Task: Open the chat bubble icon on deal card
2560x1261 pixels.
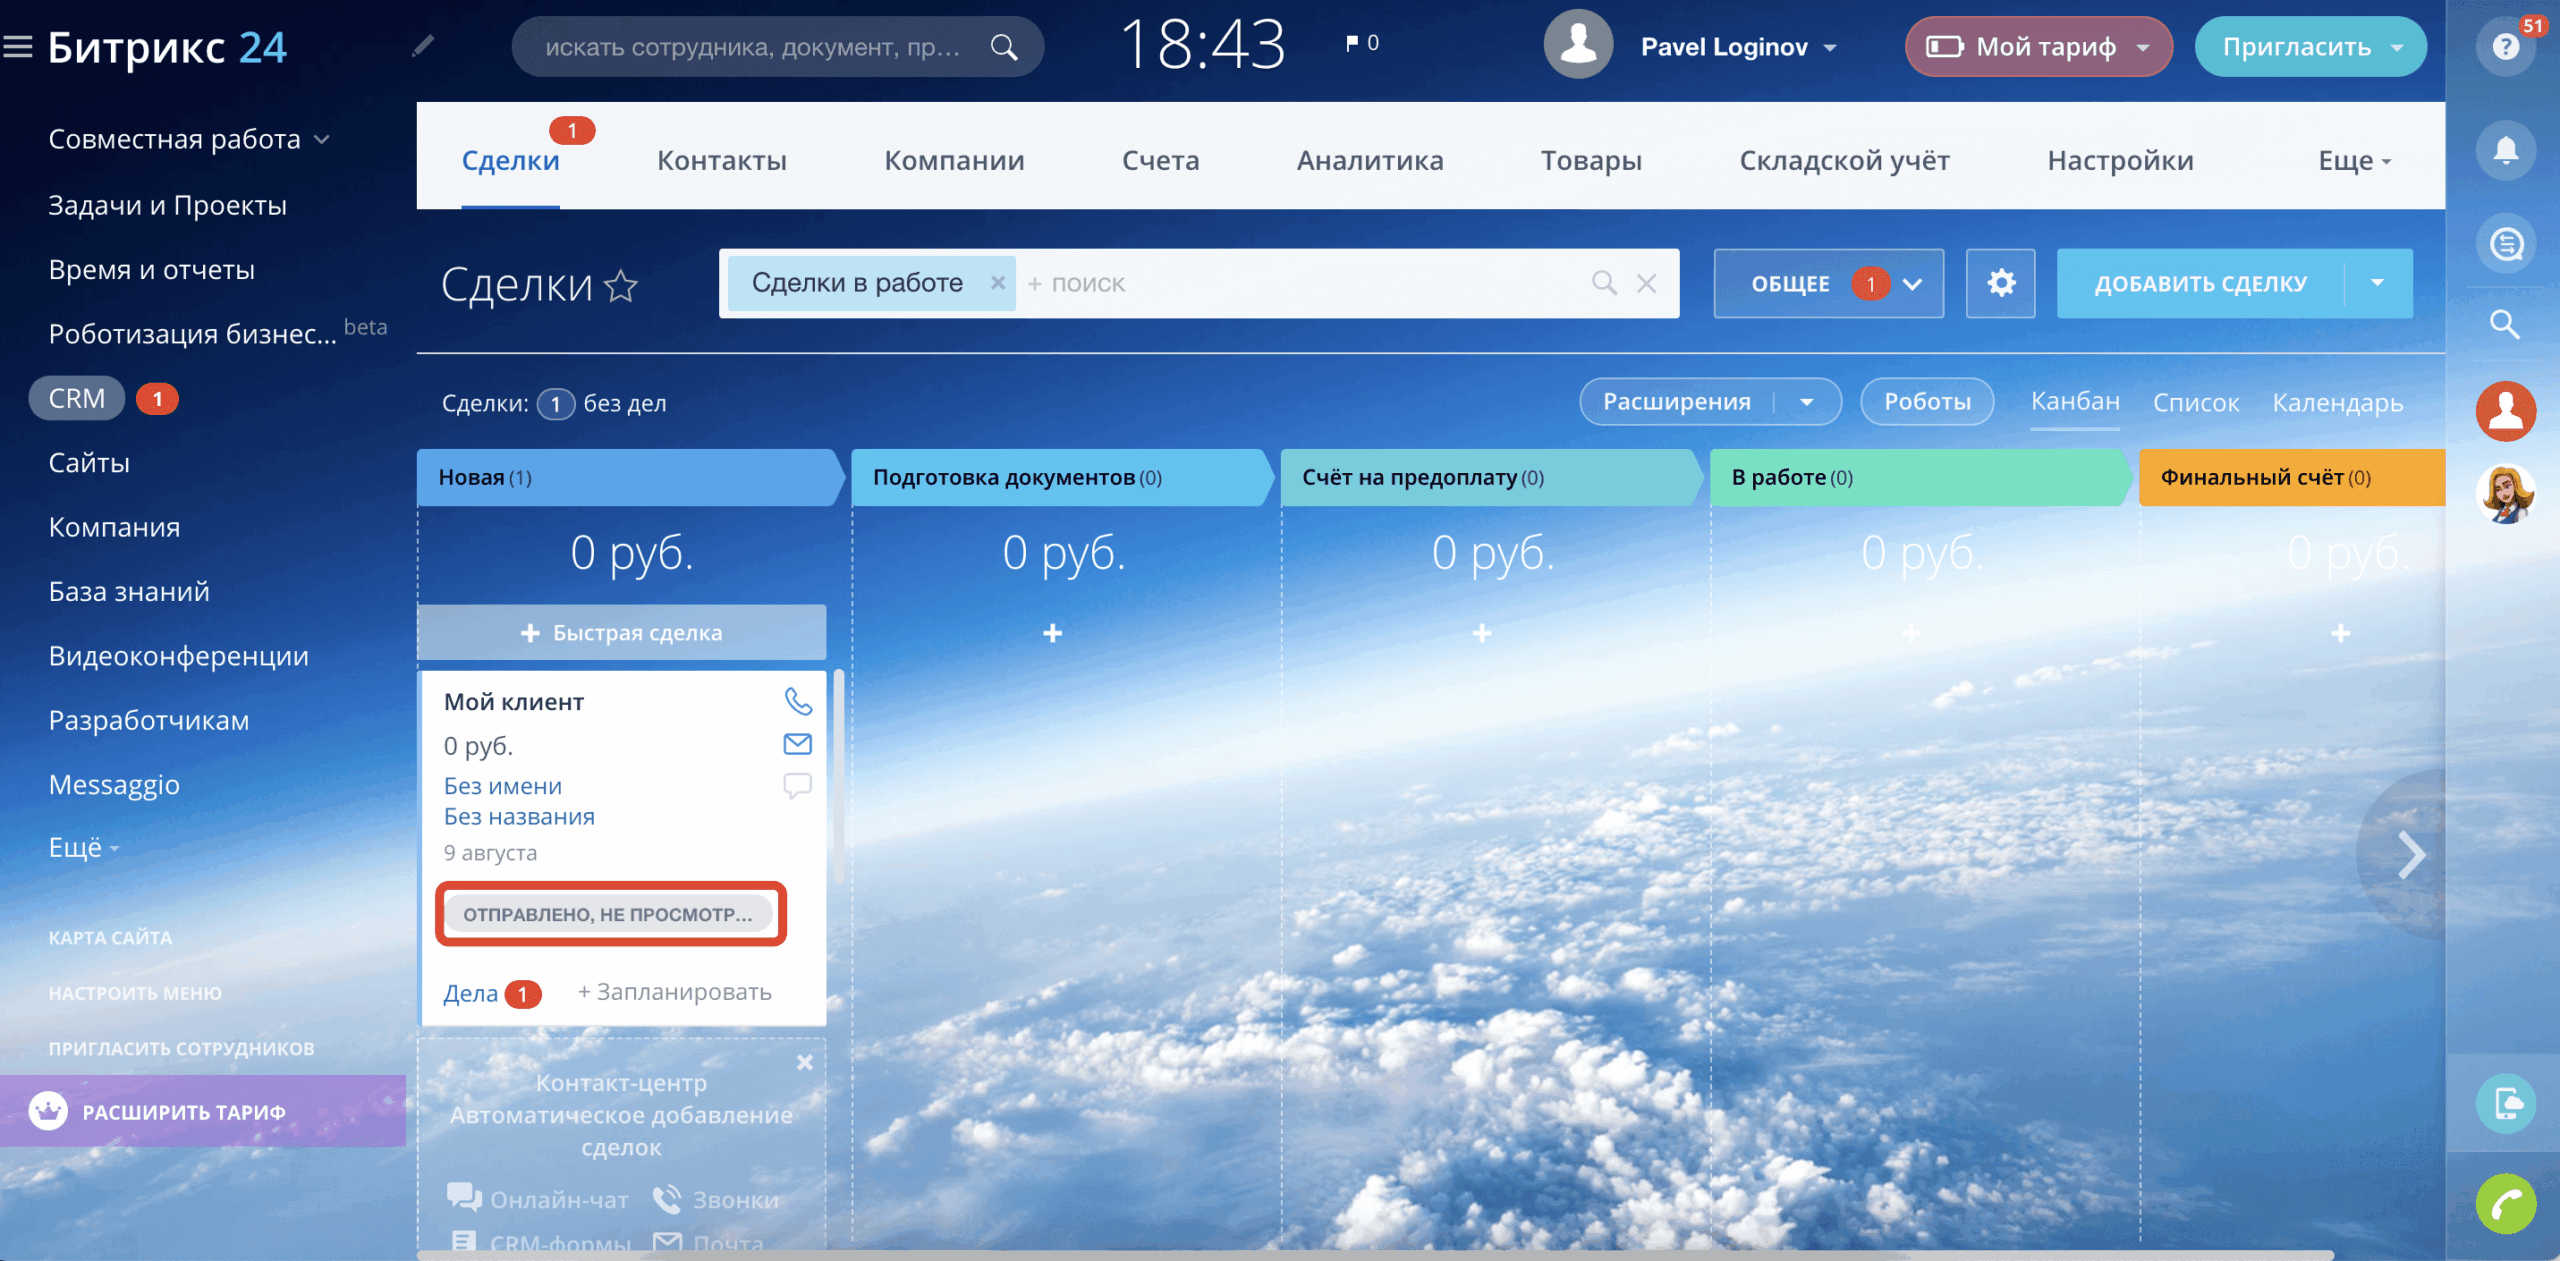Action: [797, 786]
